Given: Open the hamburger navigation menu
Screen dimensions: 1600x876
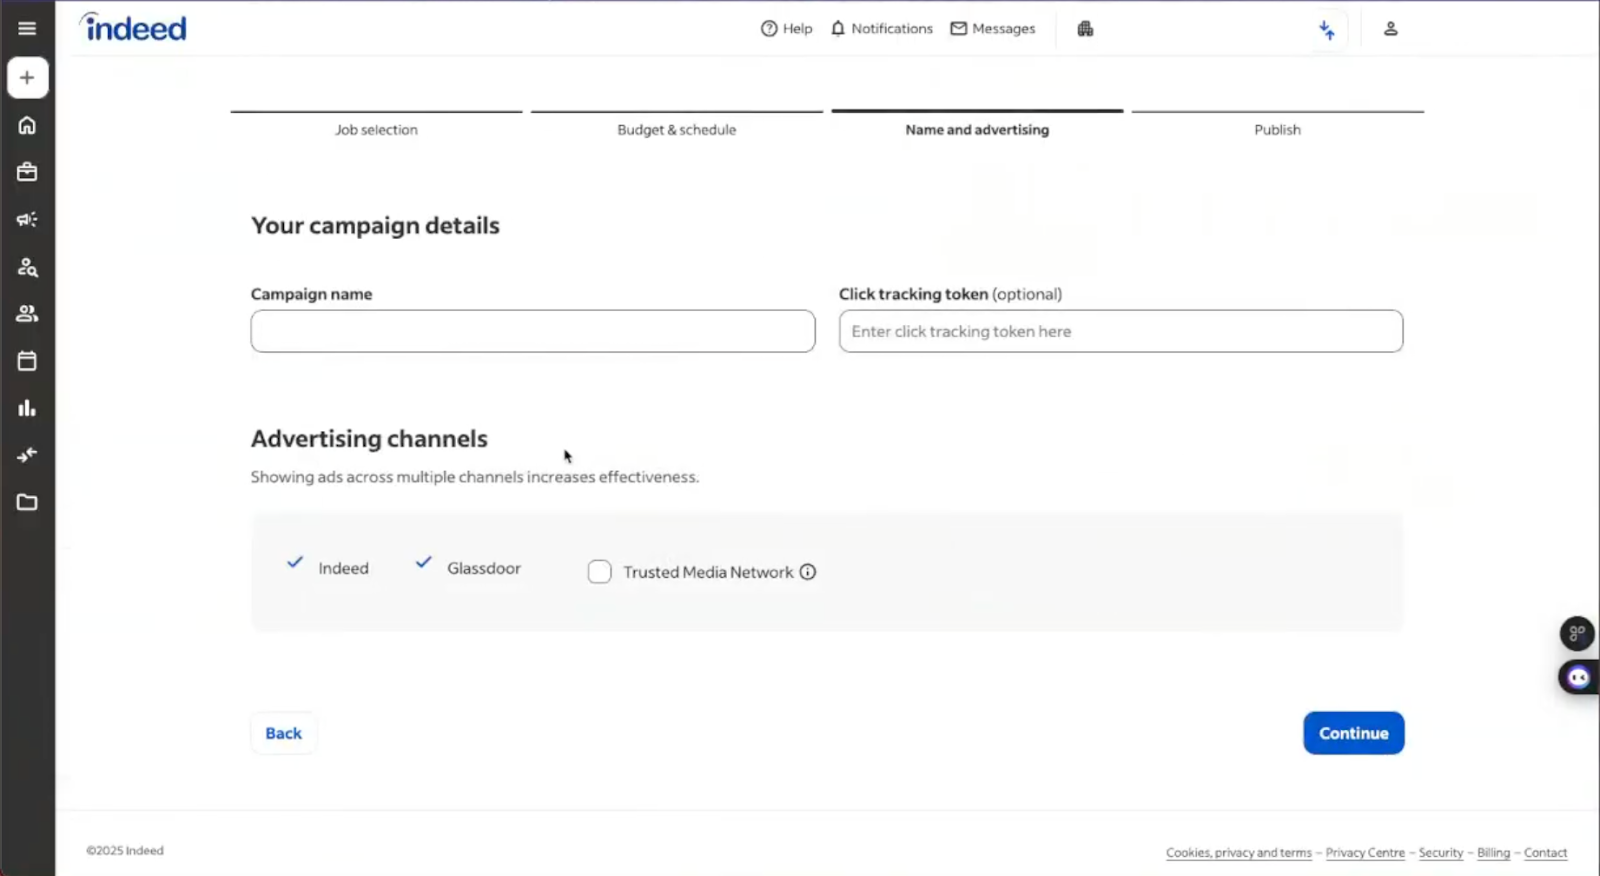Looking at the screenshot, I should click(x=27, y=29).
